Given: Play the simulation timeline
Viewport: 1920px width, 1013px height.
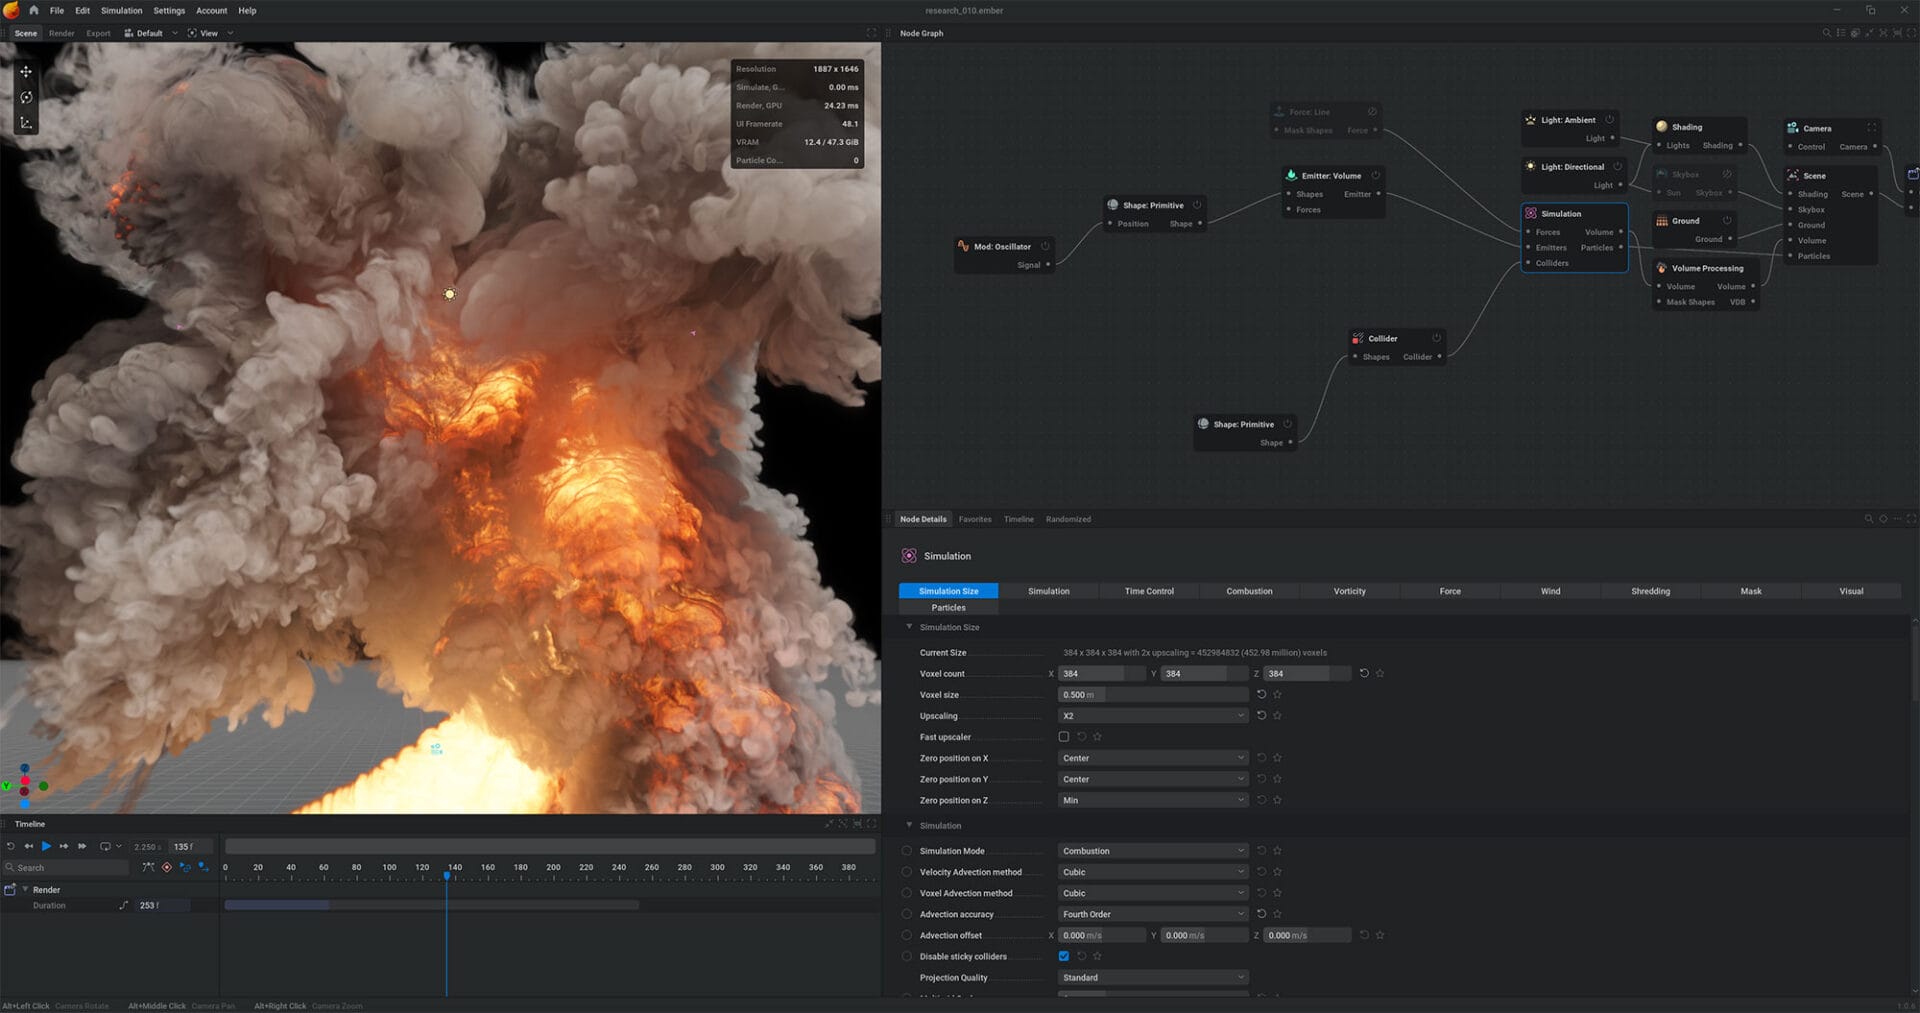Looking at the screenshot, I should [46, 846].
